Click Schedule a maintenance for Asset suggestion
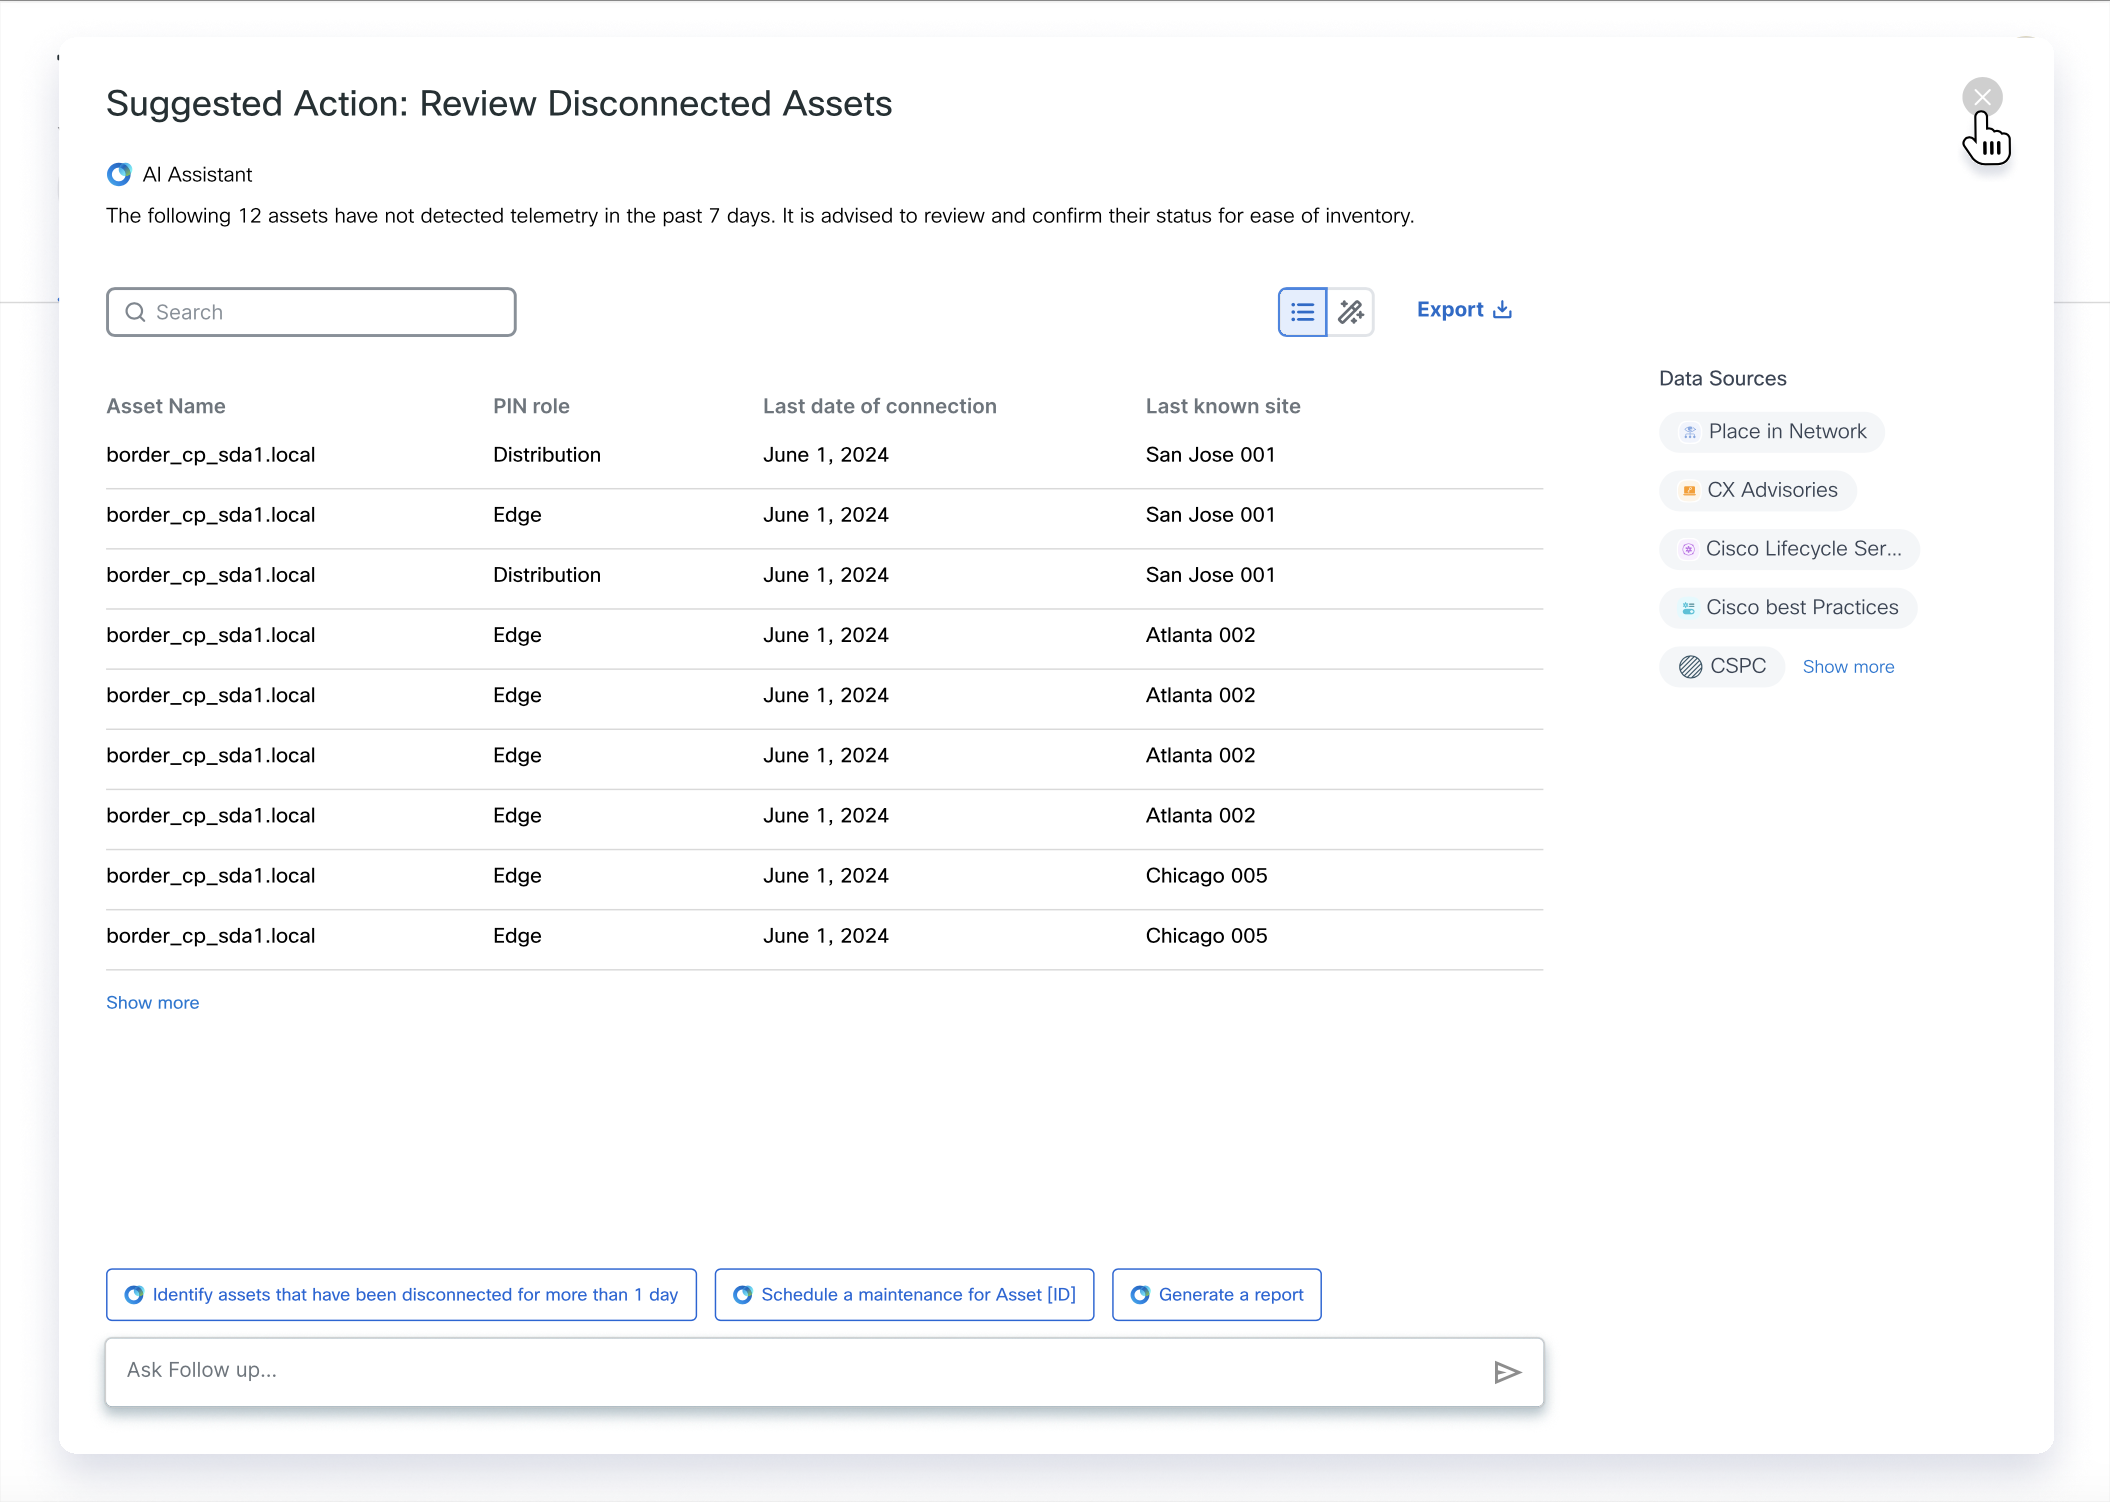2110x1502 pixels. coord(904,1295)
